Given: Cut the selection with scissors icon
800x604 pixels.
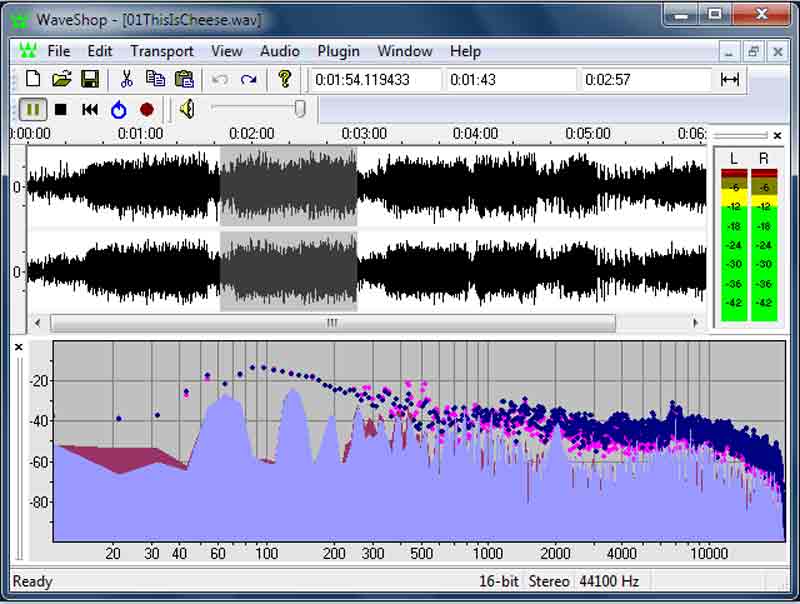Looking at the screenshot, I should pos(127,79).
